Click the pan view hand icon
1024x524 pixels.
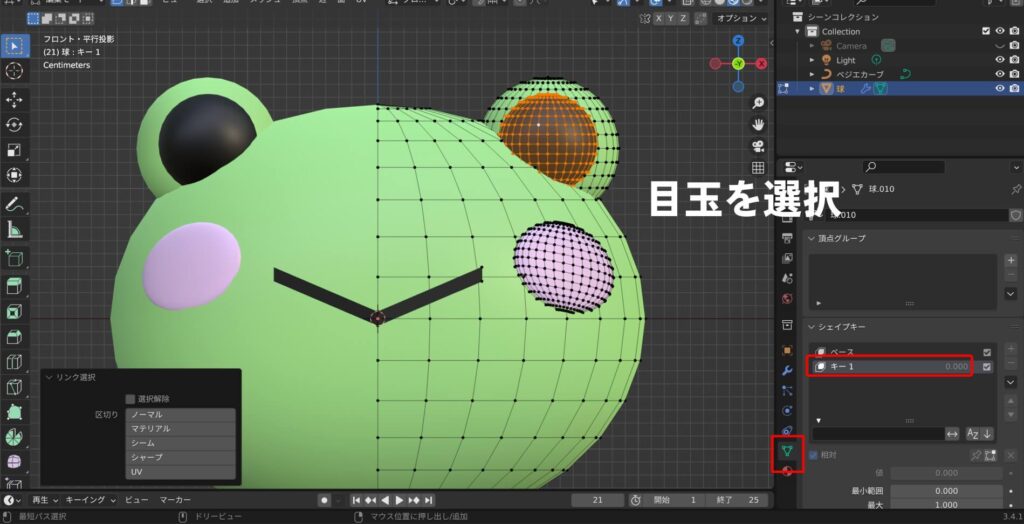coord(758,124)
